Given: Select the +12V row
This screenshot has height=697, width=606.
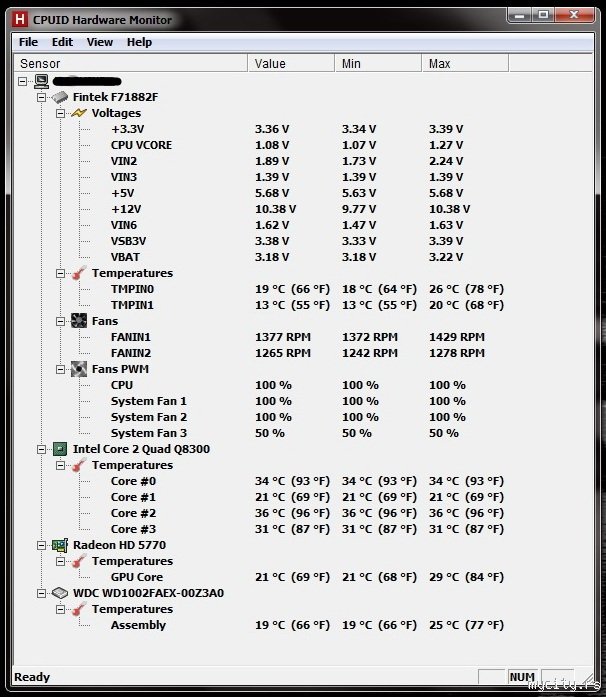Looking at the screenshot, I should [126, 209].
